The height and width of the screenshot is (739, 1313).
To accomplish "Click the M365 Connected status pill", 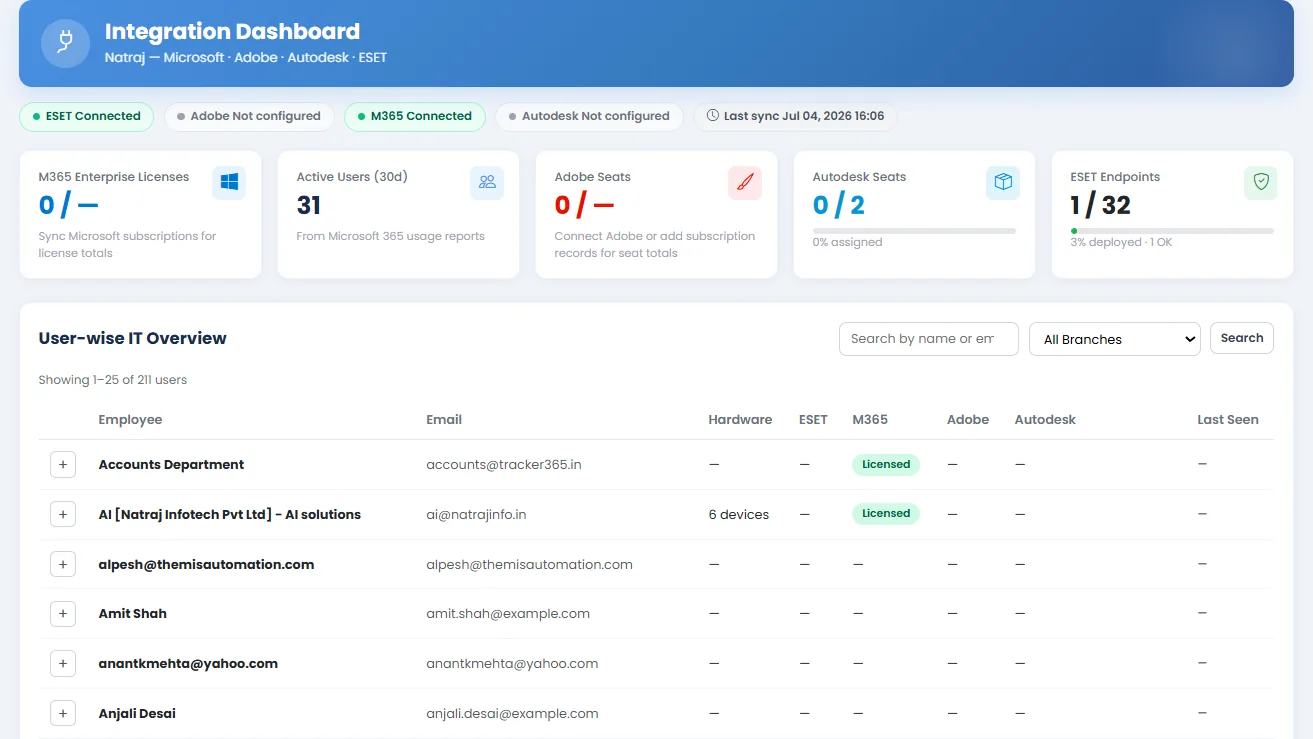I will click(x=415, y=116).
